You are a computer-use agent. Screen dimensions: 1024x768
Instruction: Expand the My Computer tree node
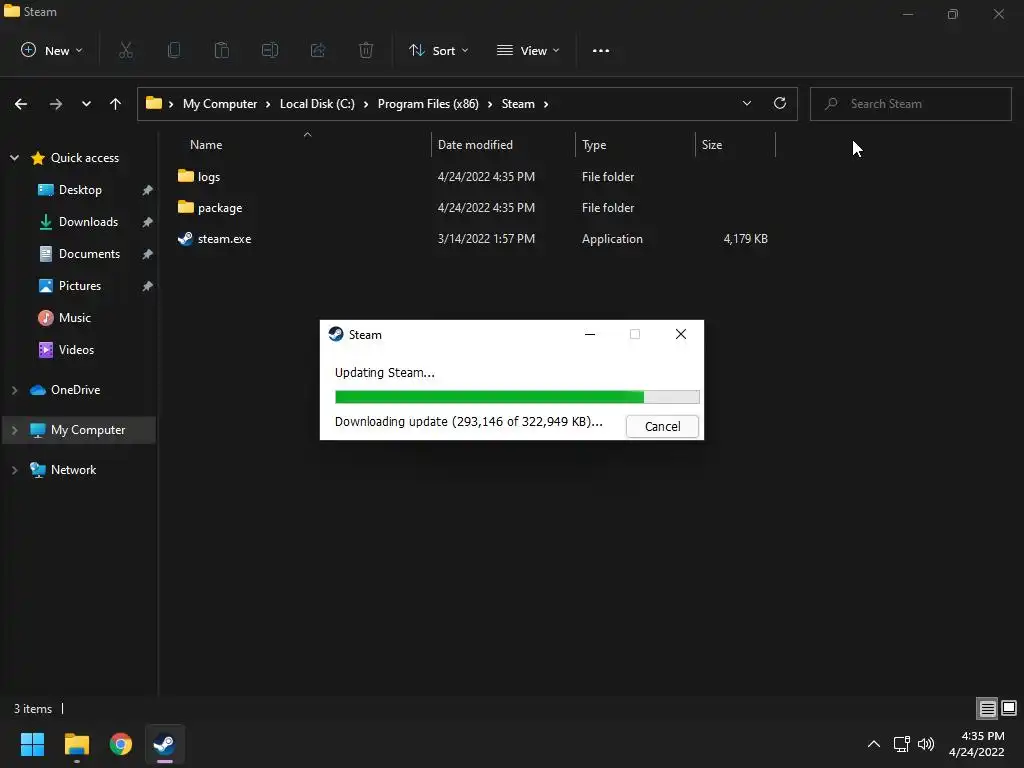(14, 430)
